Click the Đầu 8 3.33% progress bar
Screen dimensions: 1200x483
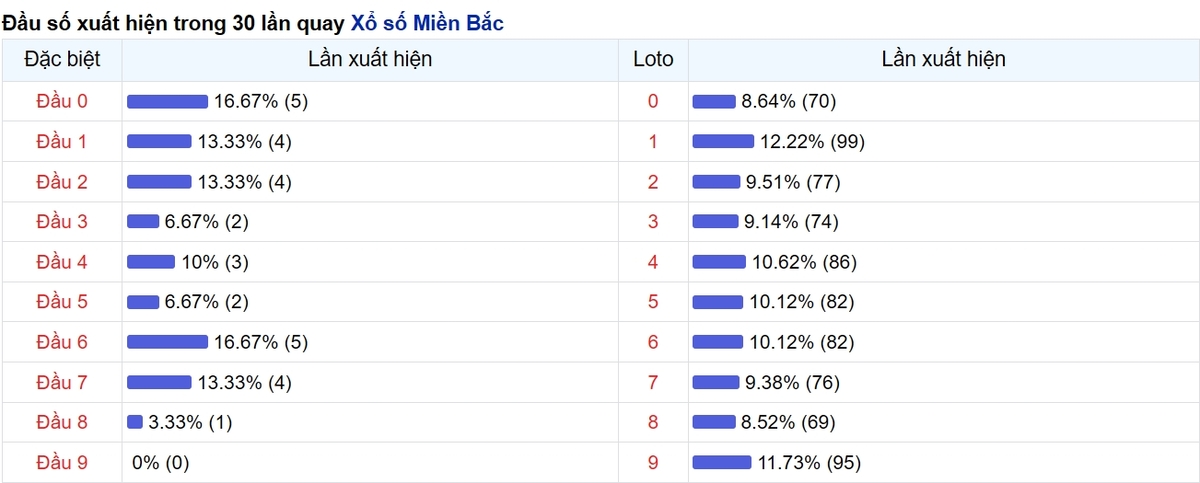(x=135, y=422)
